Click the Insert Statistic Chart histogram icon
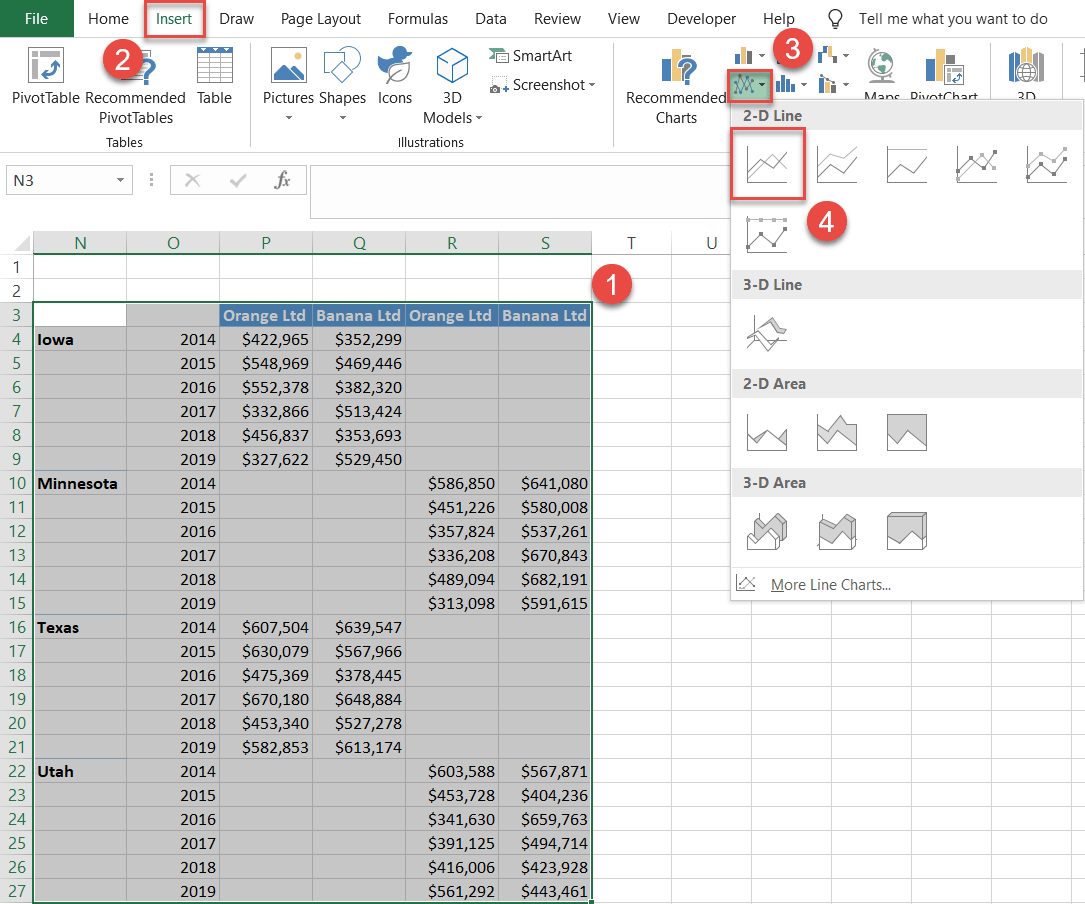The width and height of the screenshot is (1085, 904). coord(785,84)
